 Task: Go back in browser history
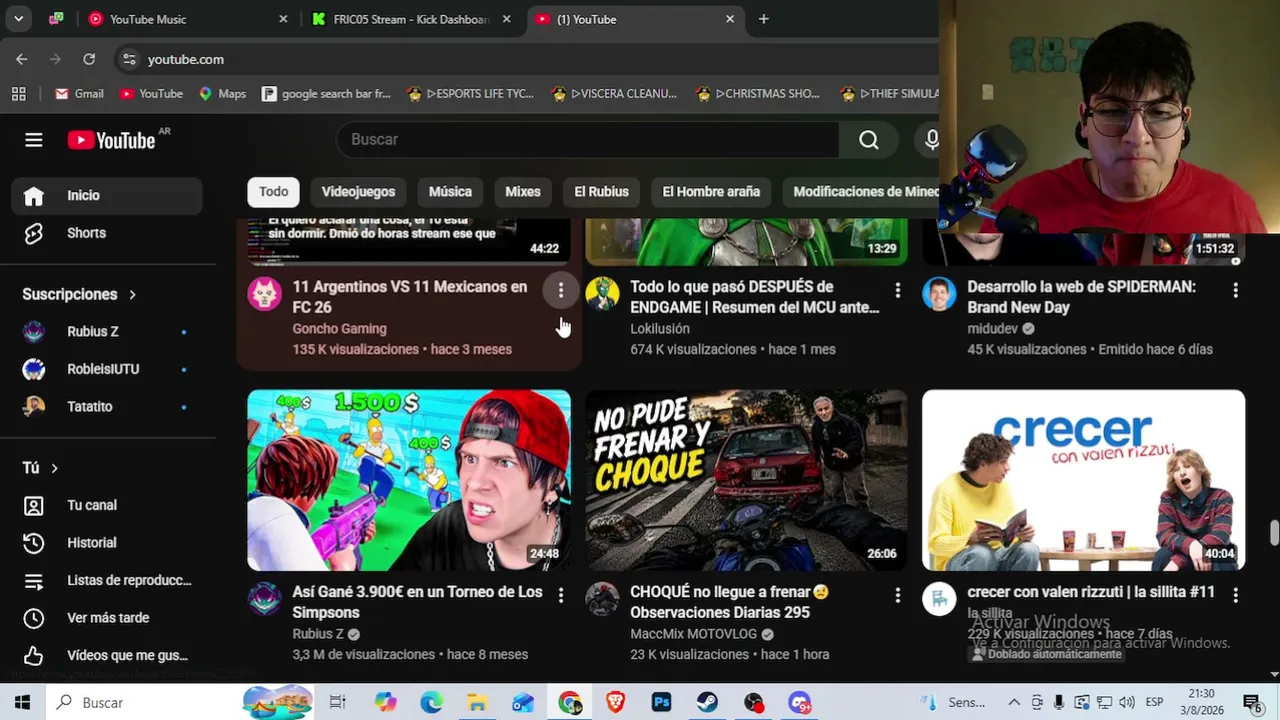22,59
